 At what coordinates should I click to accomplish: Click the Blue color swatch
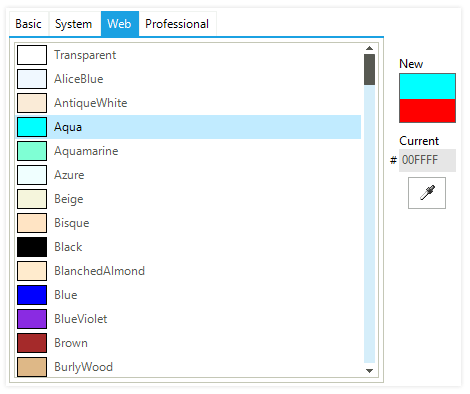32,295
